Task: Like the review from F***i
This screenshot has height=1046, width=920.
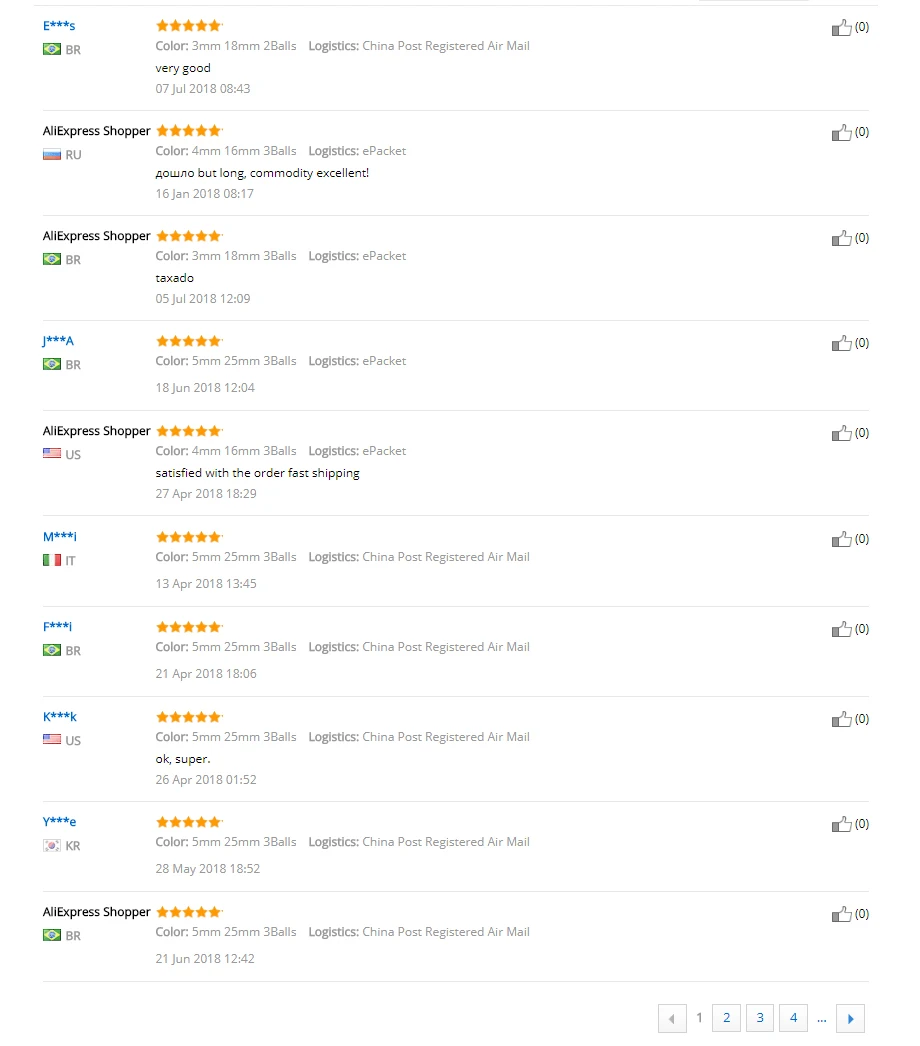Action: point(842,630)
